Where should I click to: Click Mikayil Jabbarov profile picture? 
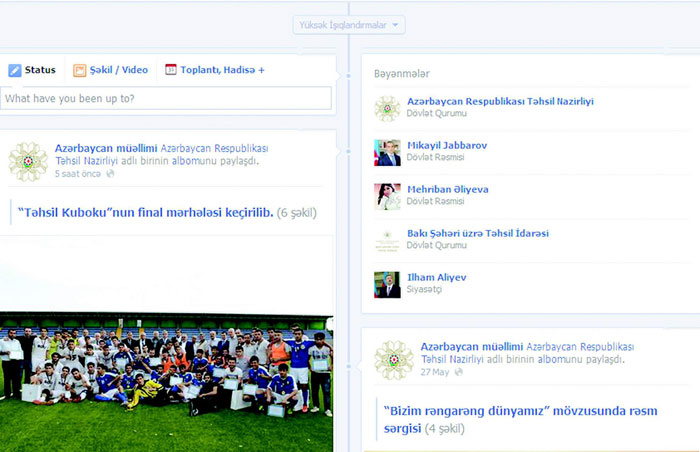(x=387, y=153)
